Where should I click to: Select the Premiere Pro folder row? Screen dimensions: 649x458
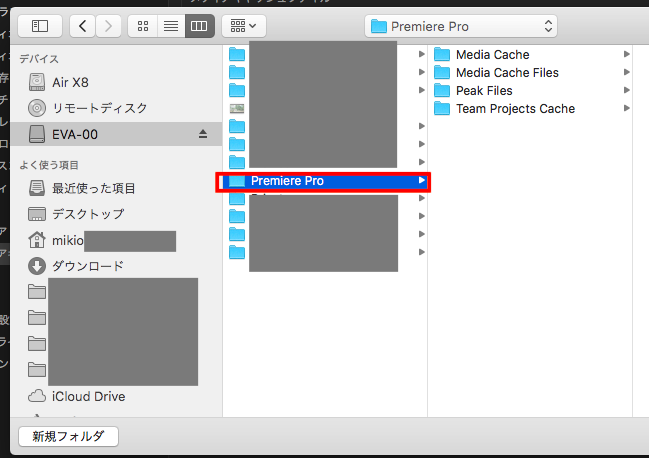(x=323, y=181)
